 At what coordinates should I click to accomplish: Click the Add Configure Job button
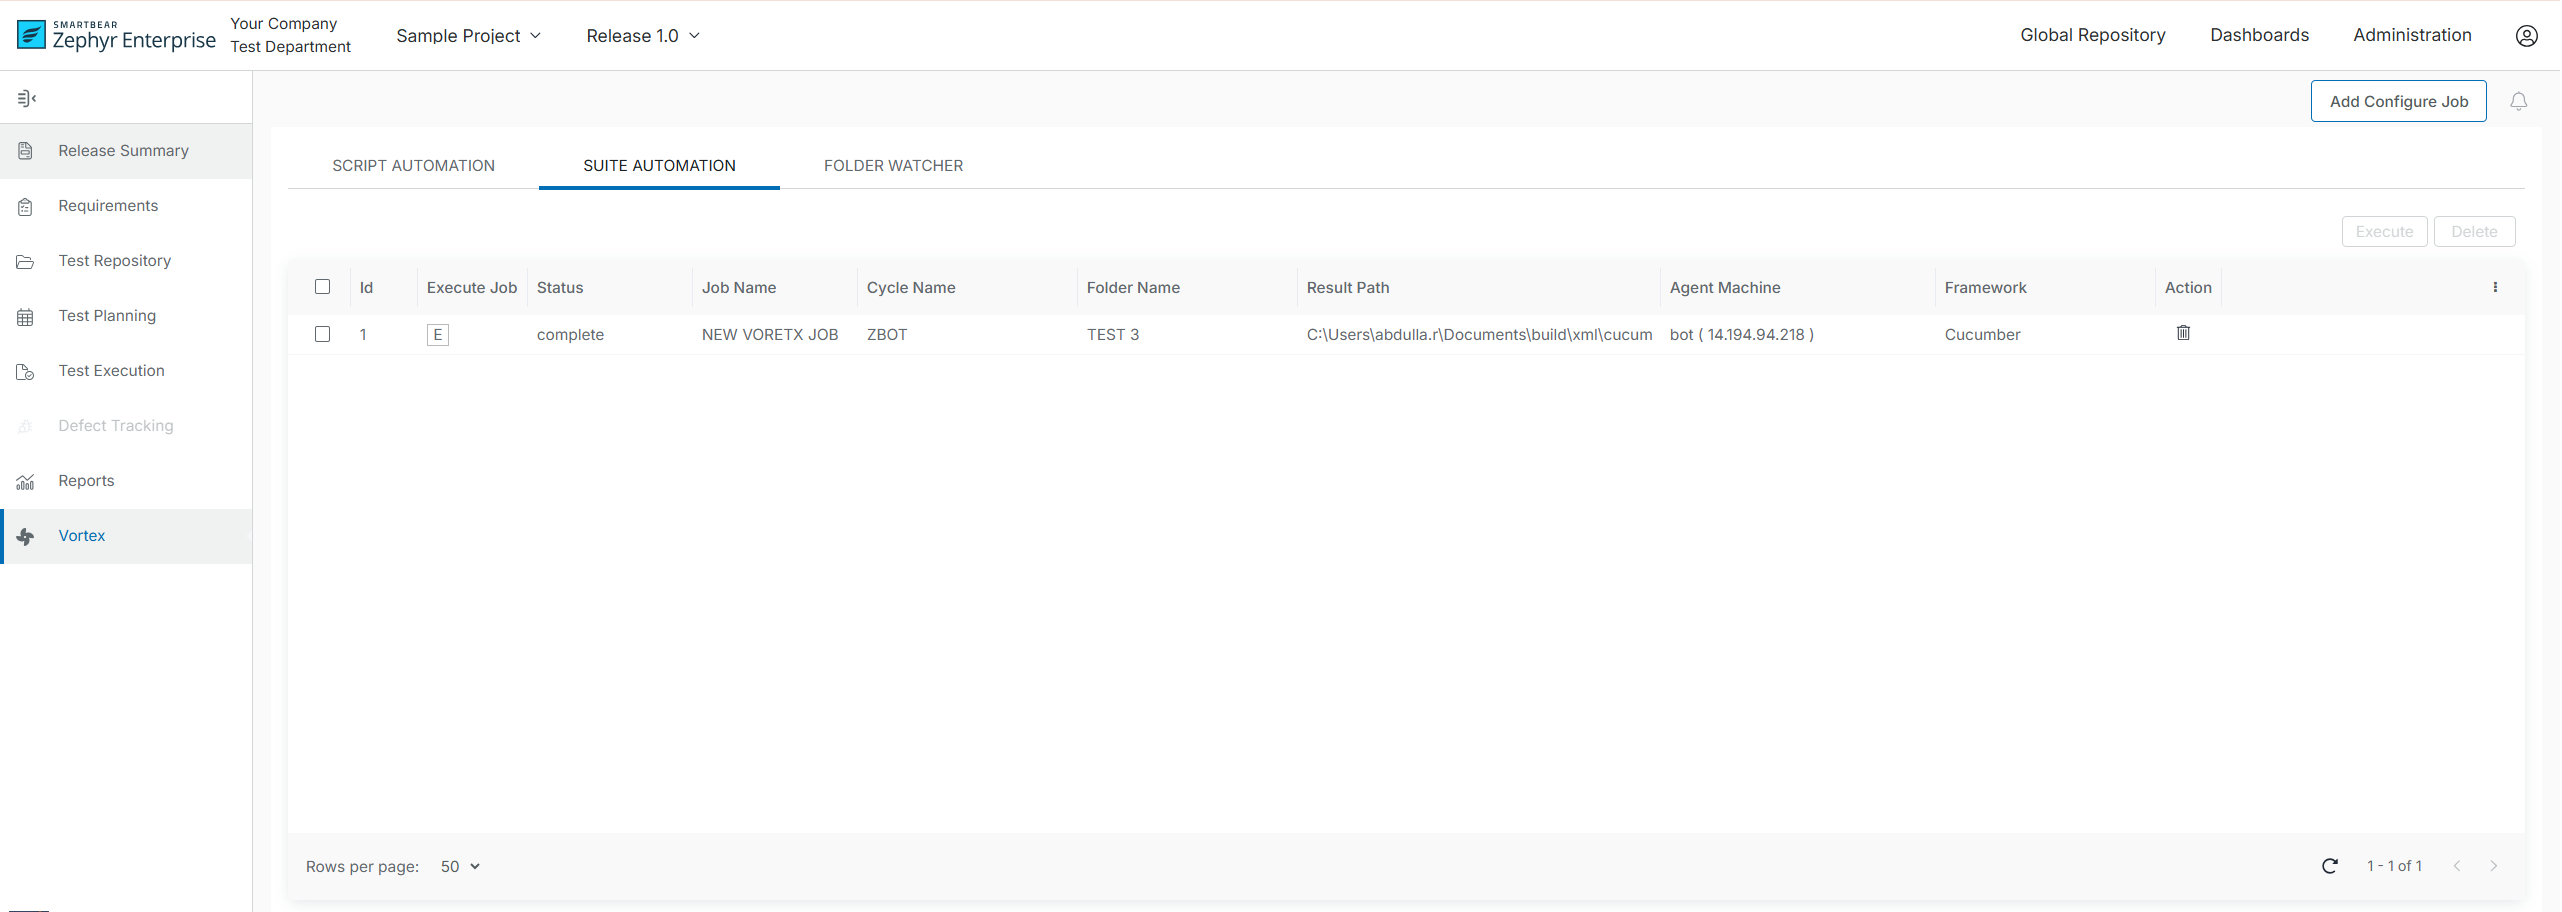(x=2397, y=101)
